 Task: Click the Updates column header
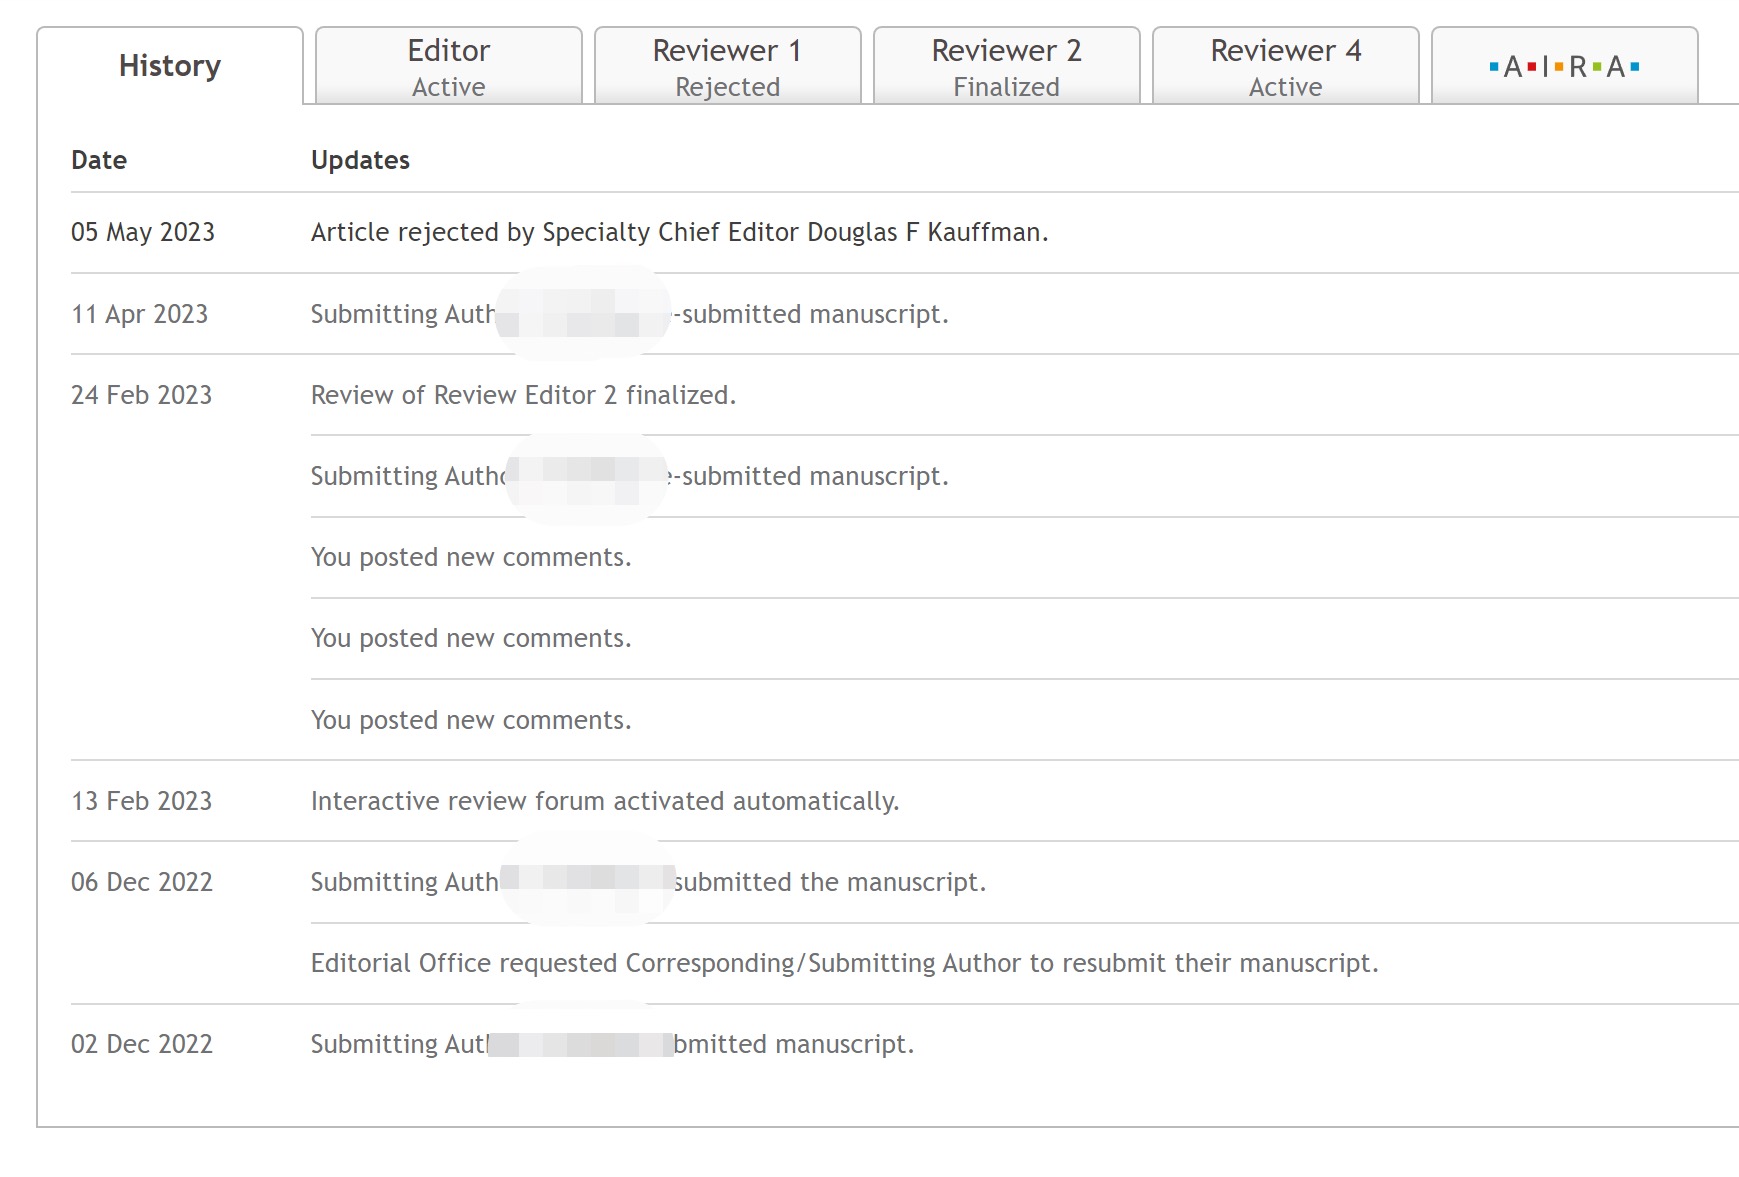point(360,160)
